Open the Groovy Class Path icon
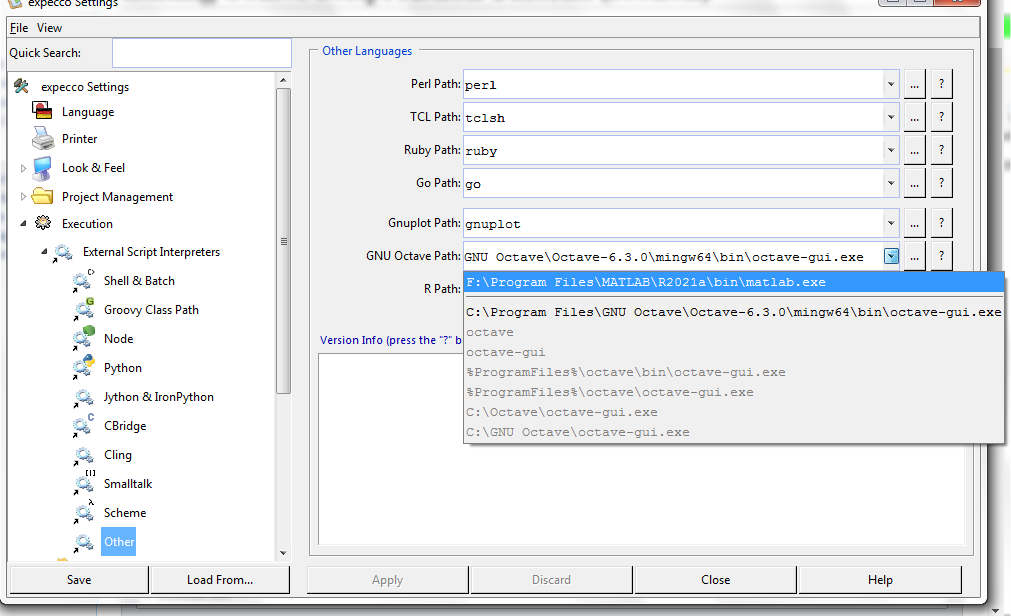The image size is (1011, 616). click(x=84, y=310)
